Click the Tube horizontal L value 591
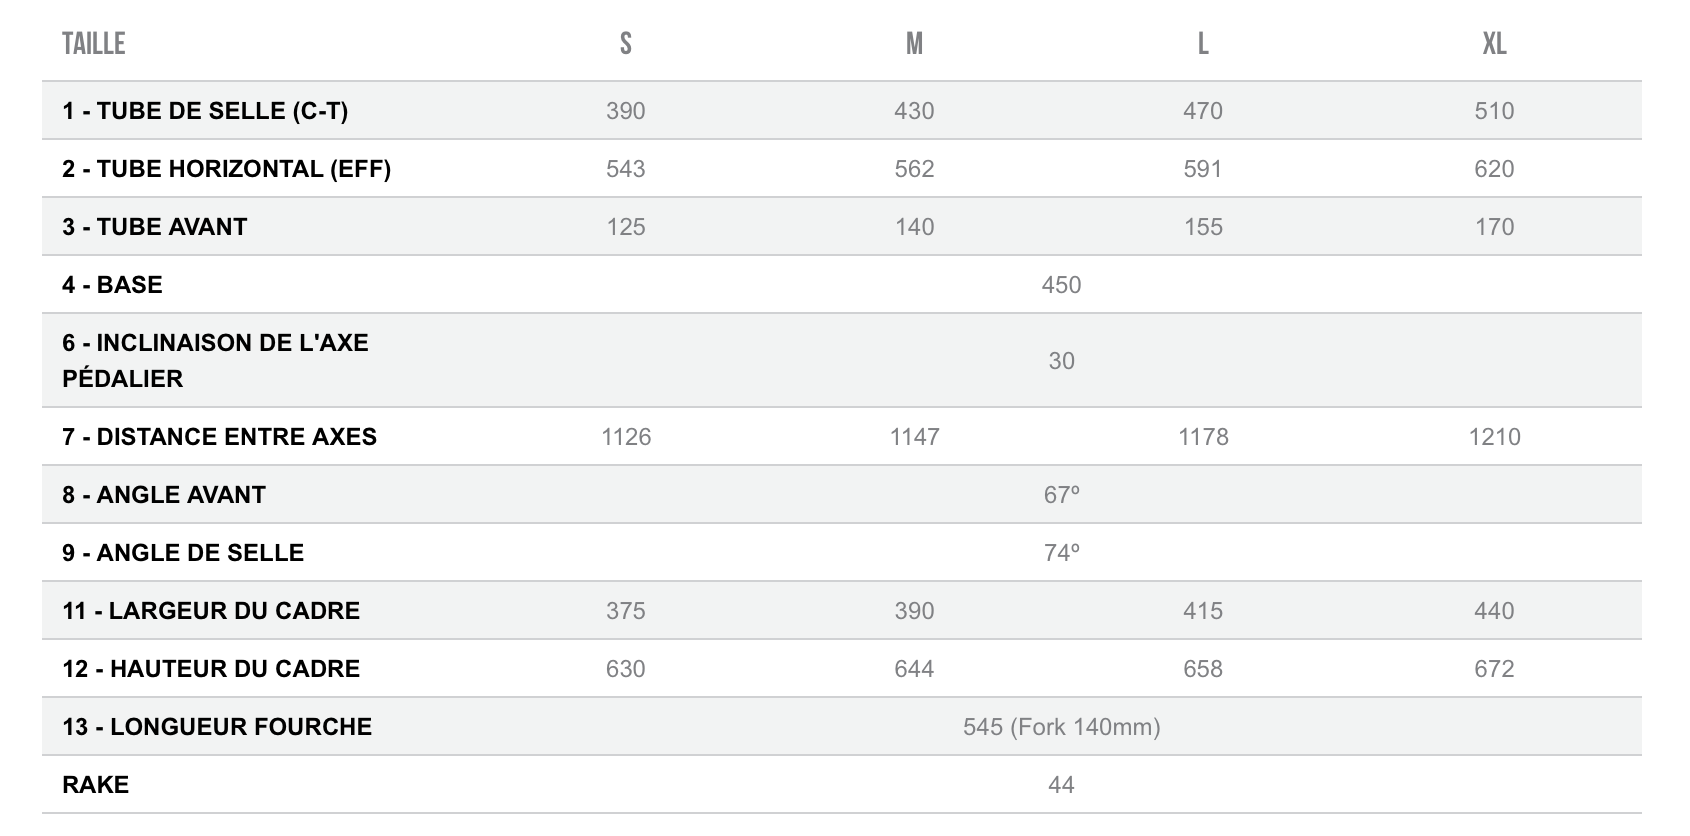 (x=1203, y=169)
